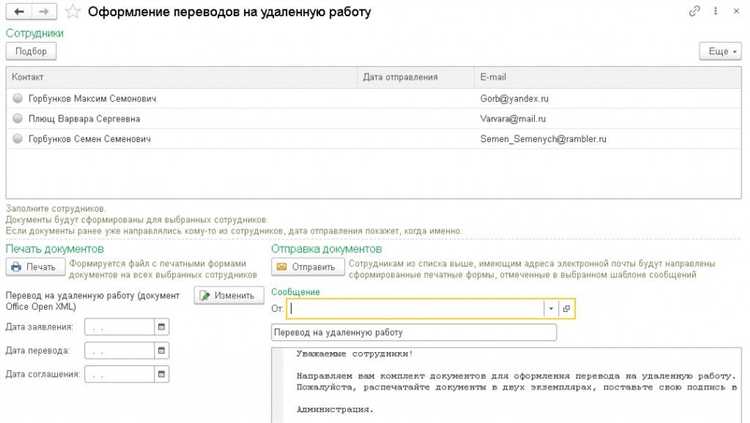Click the Отправить button
Image resolution: width=750 pixels, height=423 pixels.
coord(308,267)
